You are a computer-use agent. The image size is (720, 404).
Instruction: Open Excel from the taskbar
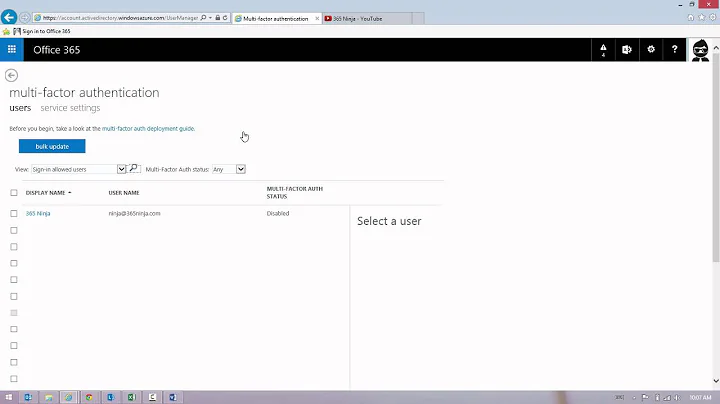pyautogui.click(x=131, y=397)
